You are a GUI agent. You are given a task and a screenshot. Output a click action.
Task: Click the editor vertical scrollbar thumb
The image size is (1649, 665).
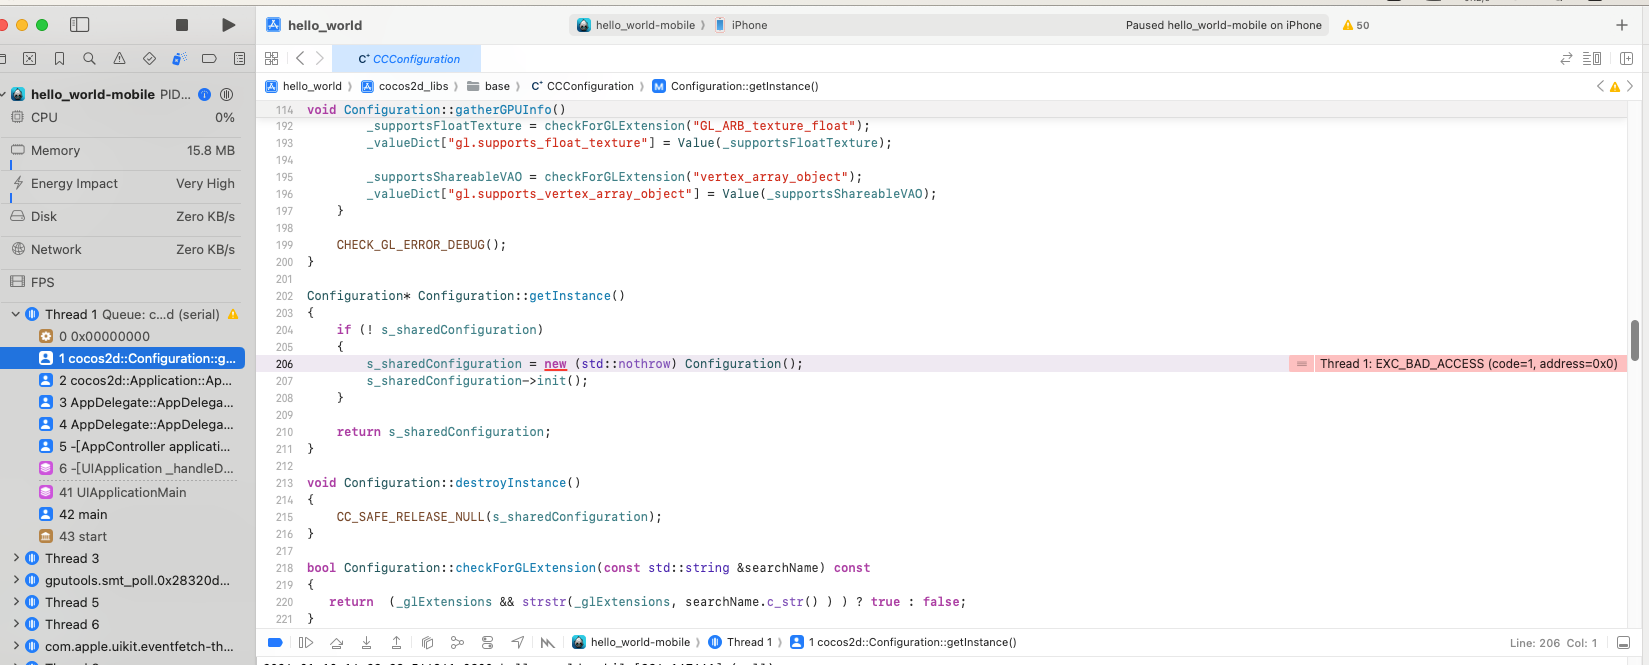coord(1635,340)
